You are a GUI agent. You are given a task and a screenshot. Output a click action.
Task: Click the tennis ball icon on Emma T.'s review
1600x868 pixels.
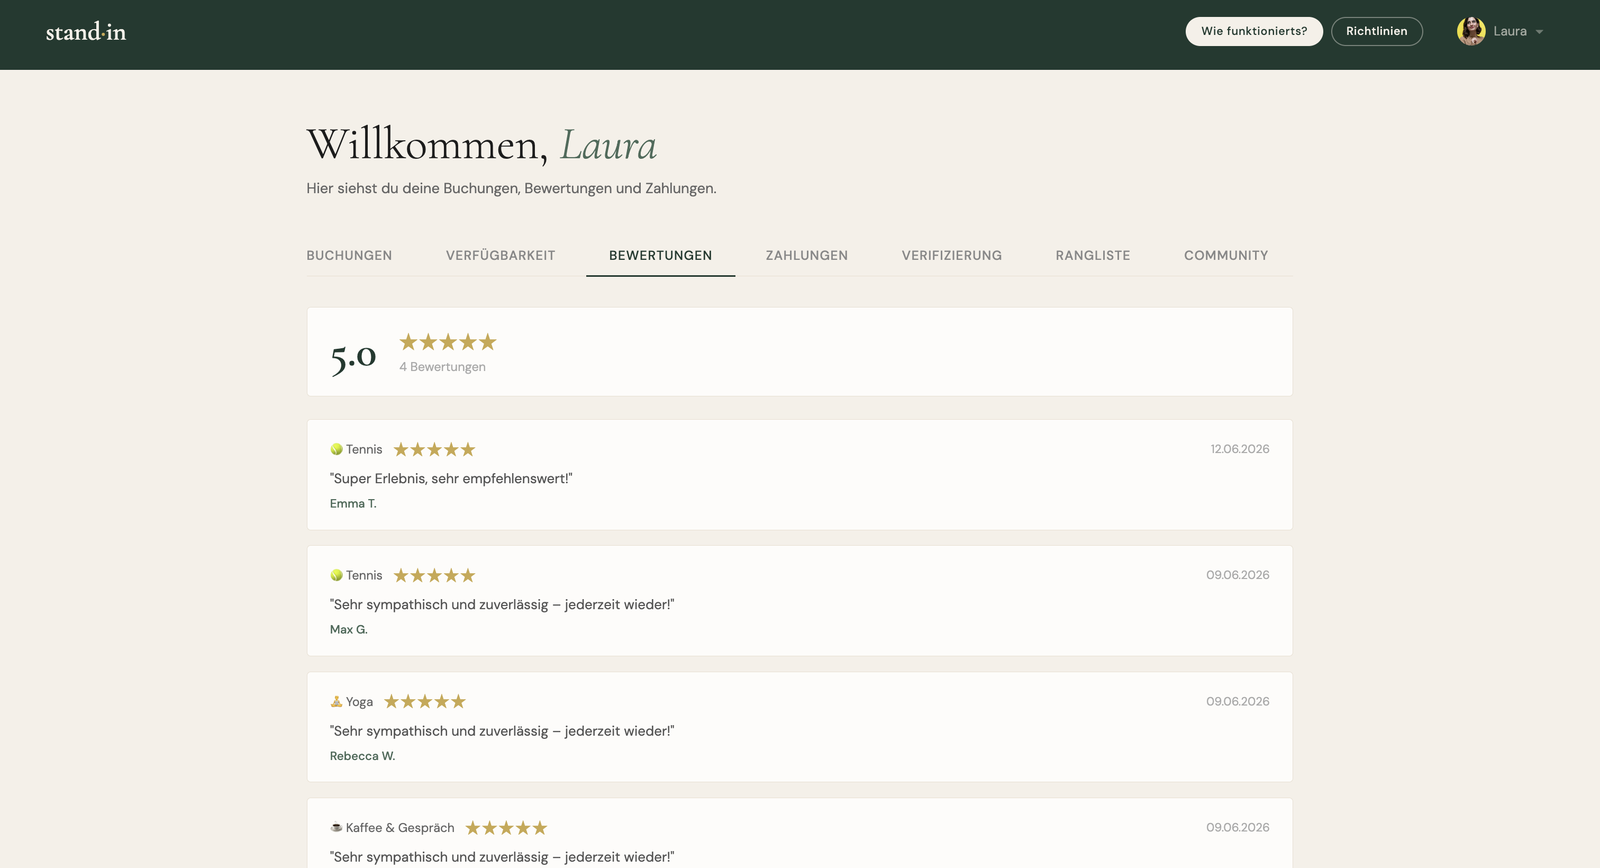click(x=336, y=450)
